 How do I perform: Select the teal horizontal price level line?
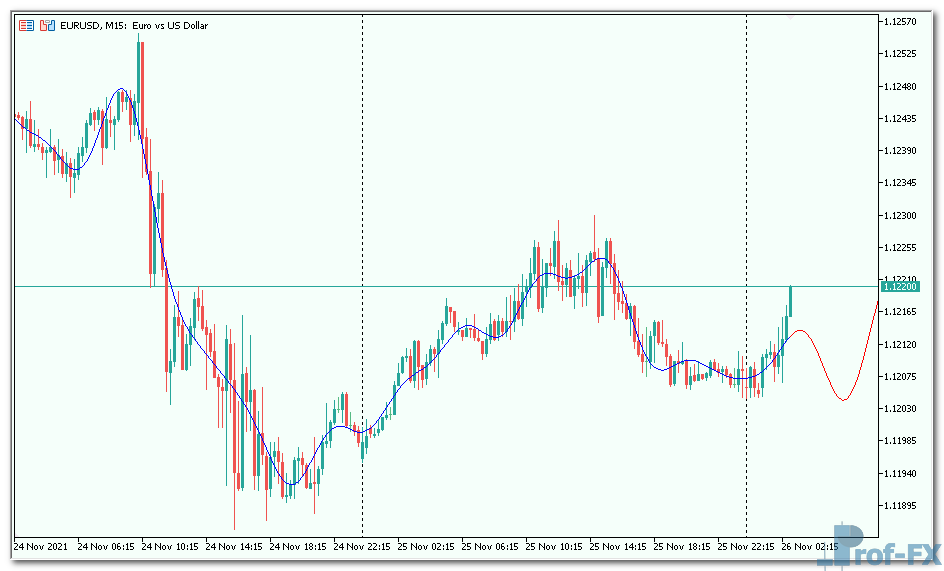pos(450,287)
